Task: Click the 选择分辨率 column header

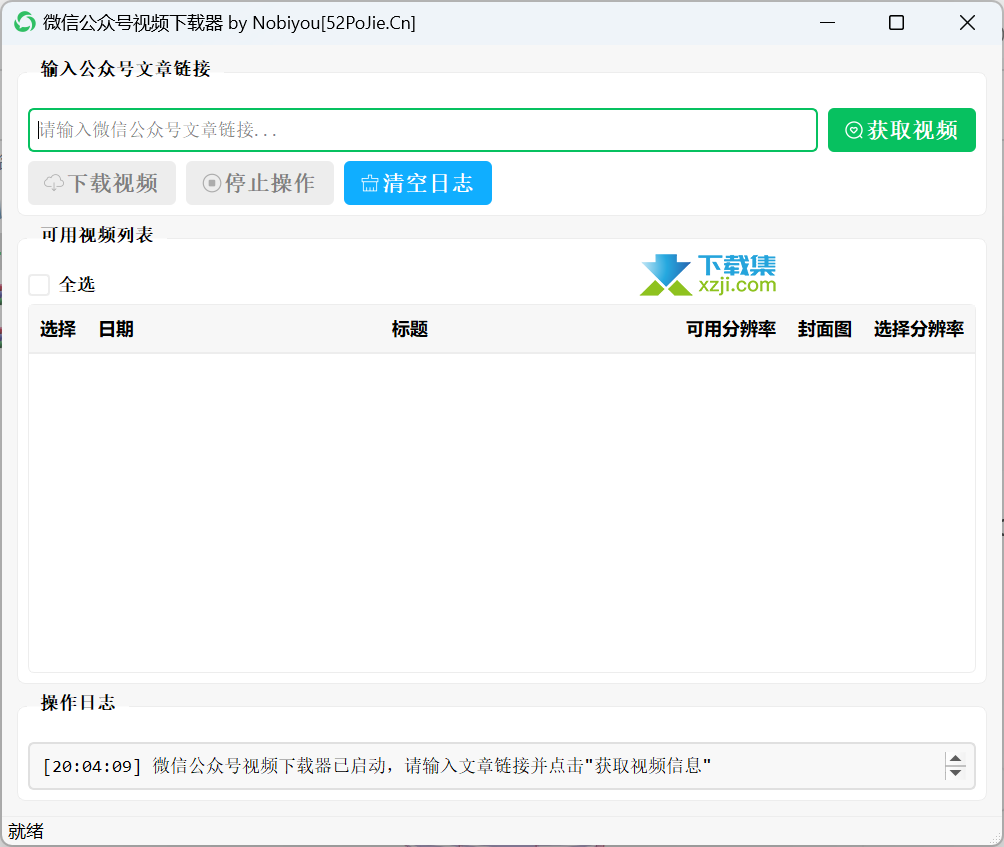Action: pos(919,329)
